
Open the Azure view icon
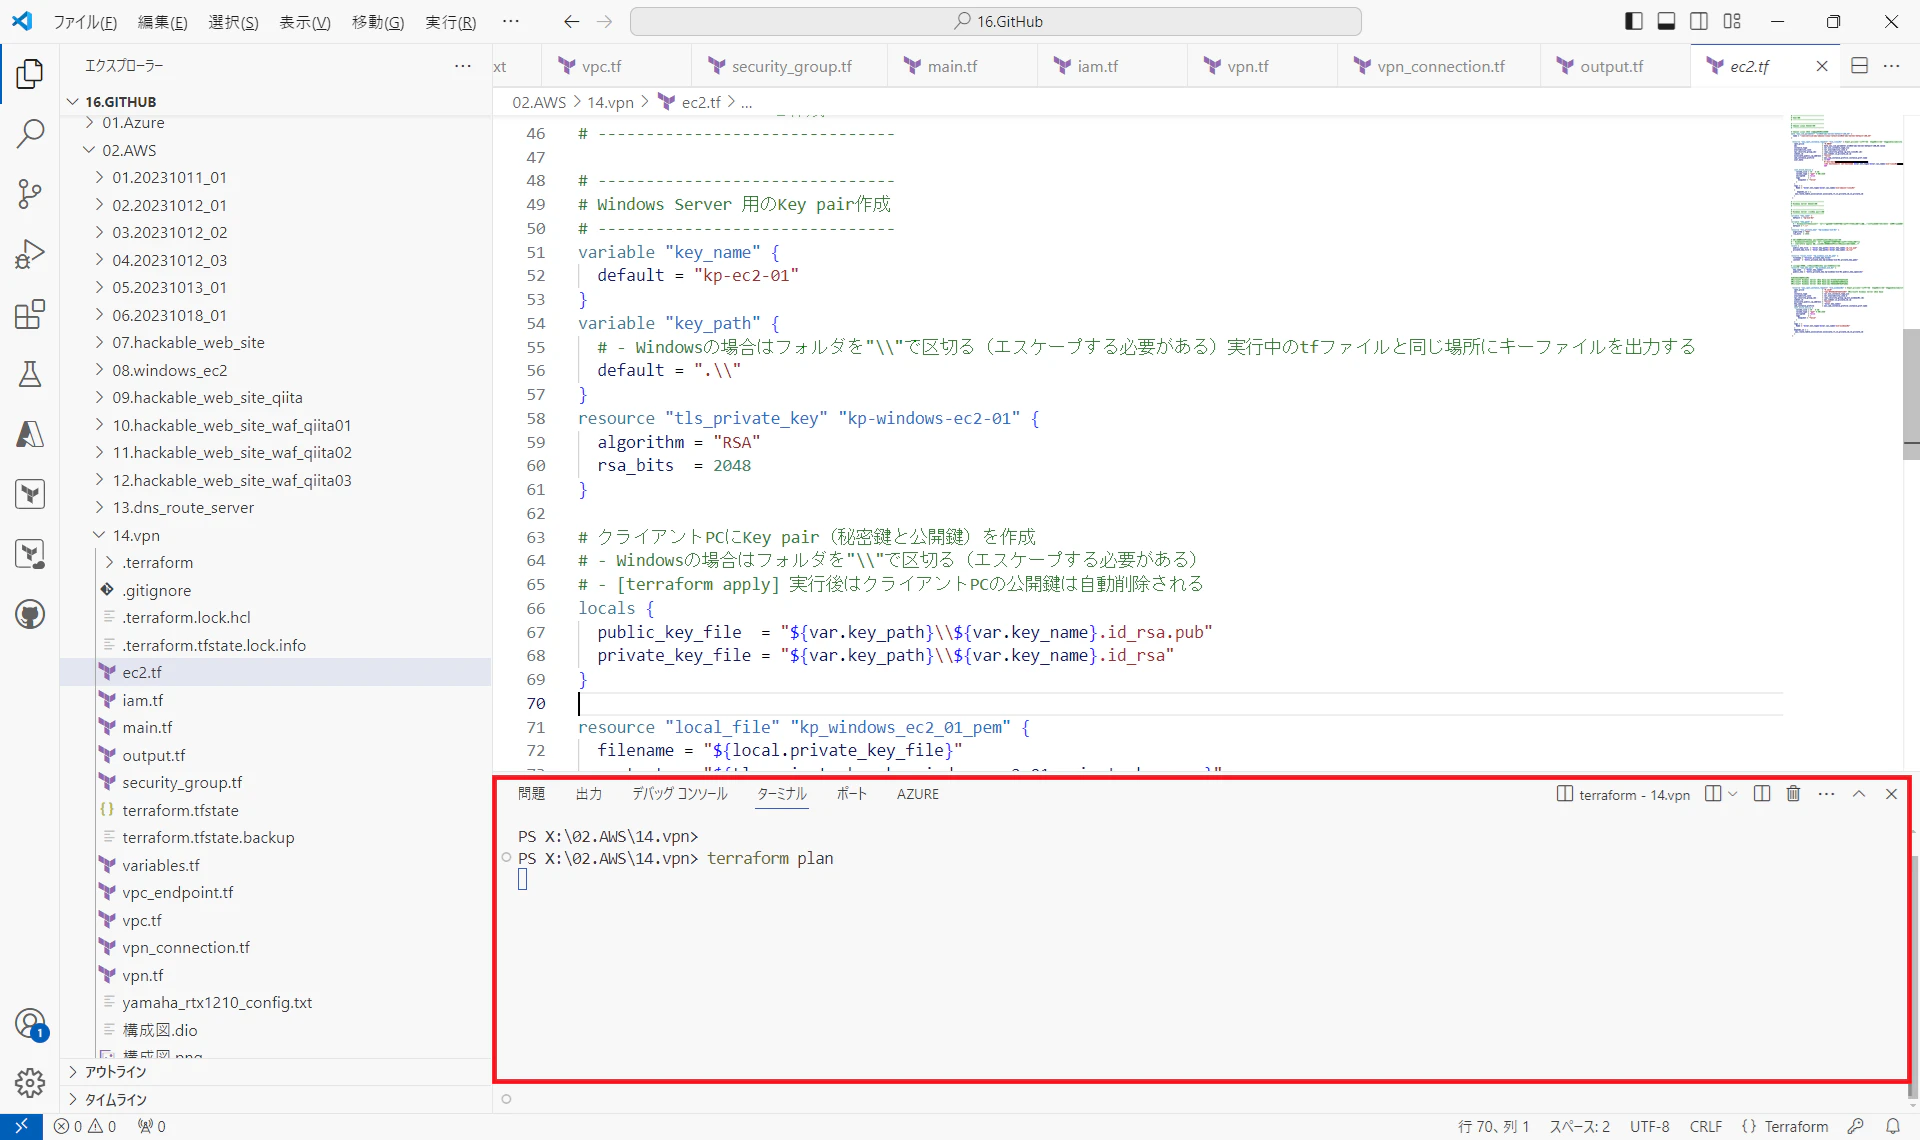coord(30,433)
